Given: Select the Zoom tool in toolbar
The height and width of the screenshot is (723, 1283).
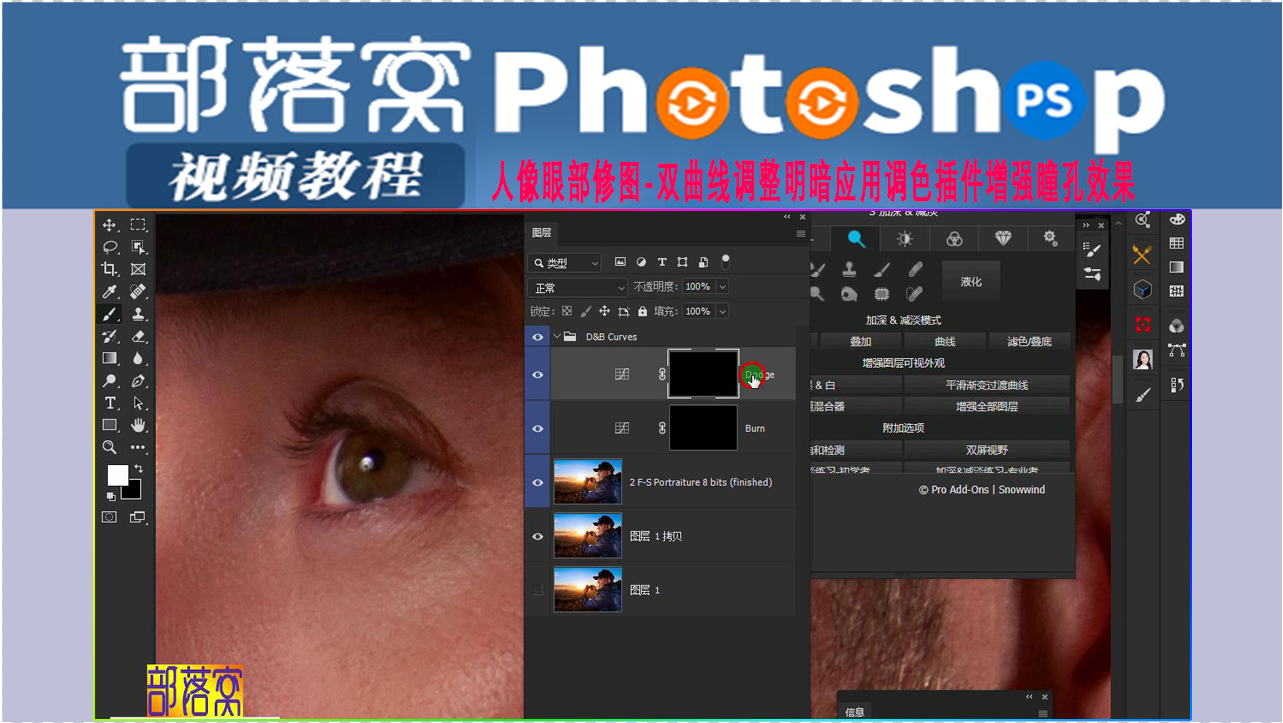Looking at the screenshot, I should (x=110, y=447).
